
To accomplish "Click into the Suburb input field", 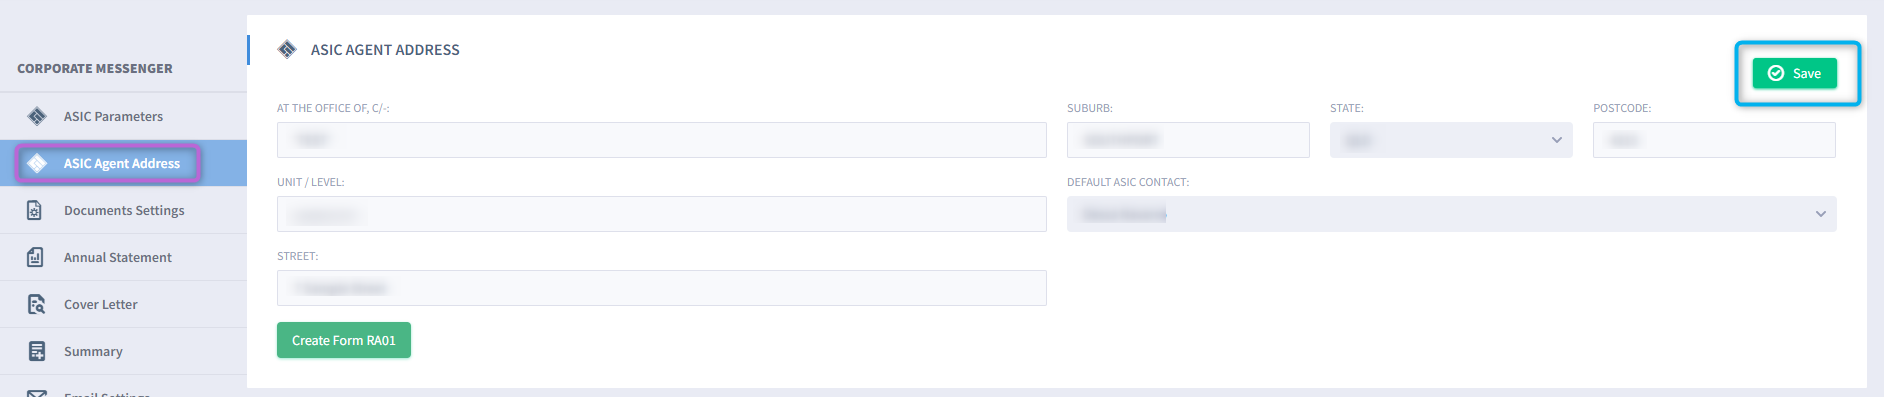I will pos(1188,140).
